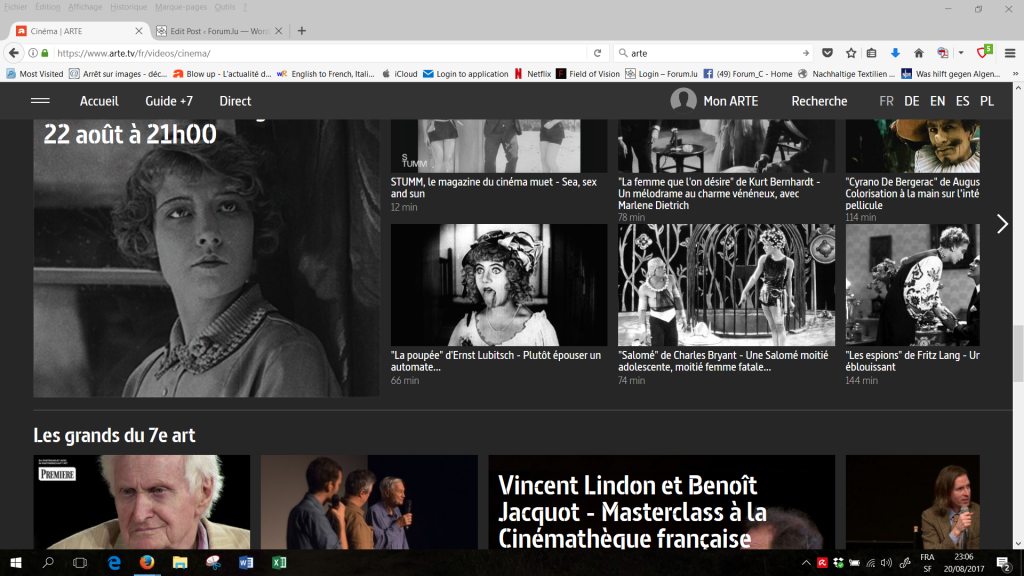Switch to the Edit Post Forum.lu tab
The height and width of the screenshot is (576, 1024).
(x=219, y=31)
